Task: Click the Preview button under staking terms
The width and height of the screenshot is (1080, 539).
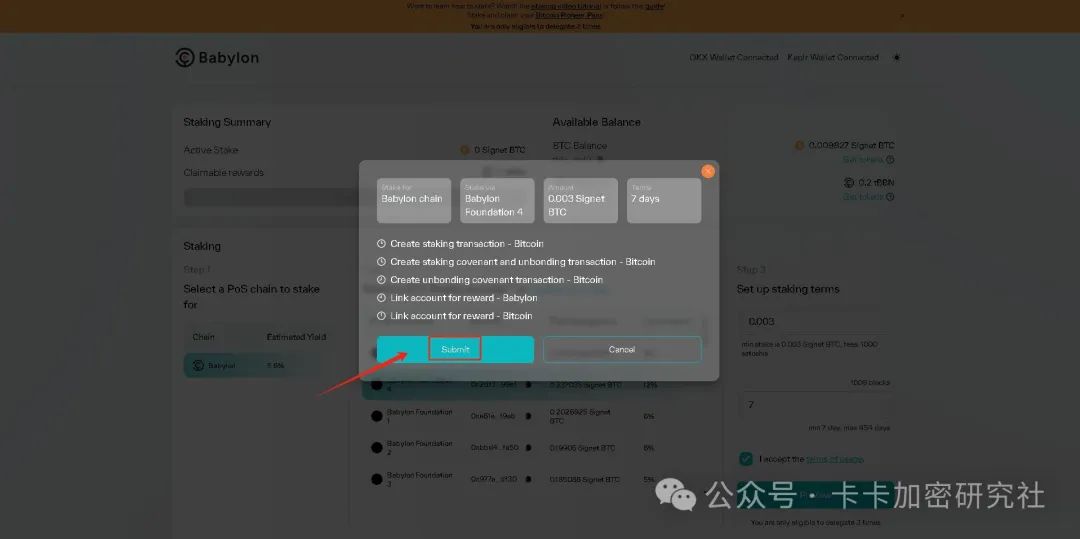Action: (816, 495)
